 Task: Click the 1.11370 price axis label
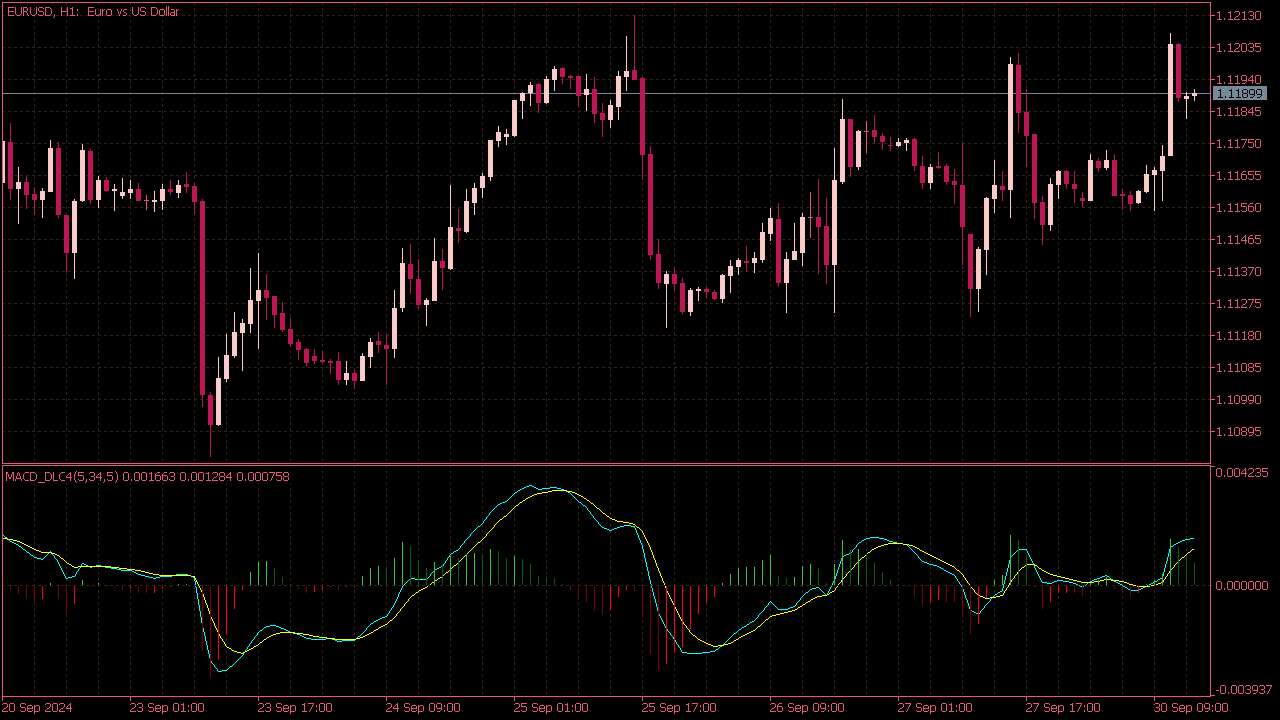pos(1239,272)
